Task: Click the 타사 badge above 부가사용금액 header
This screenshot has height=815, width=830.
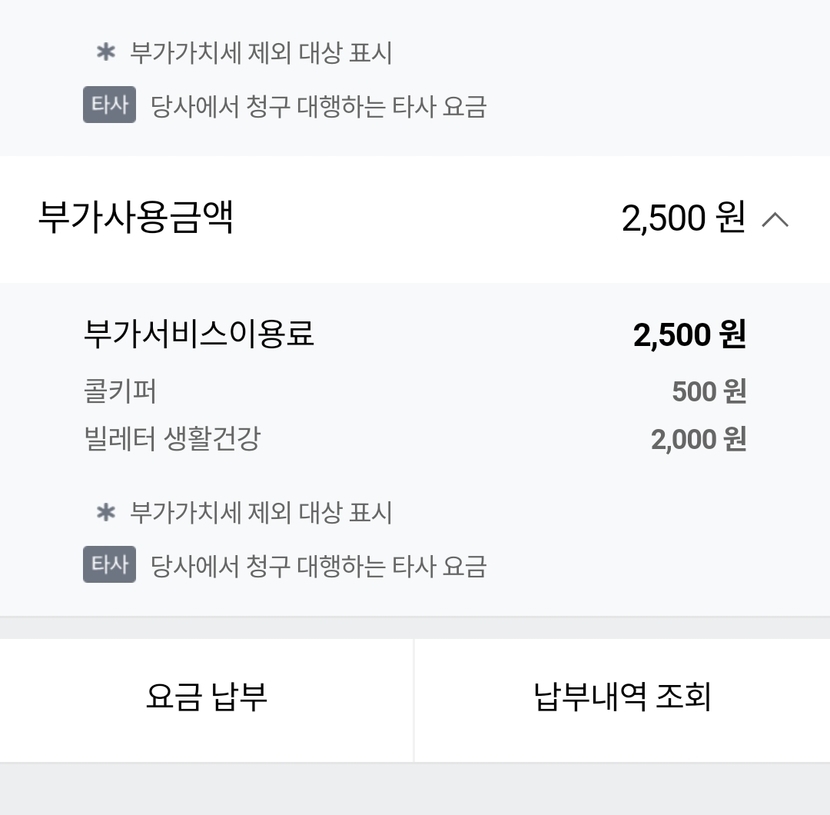Action: [109, 105]
